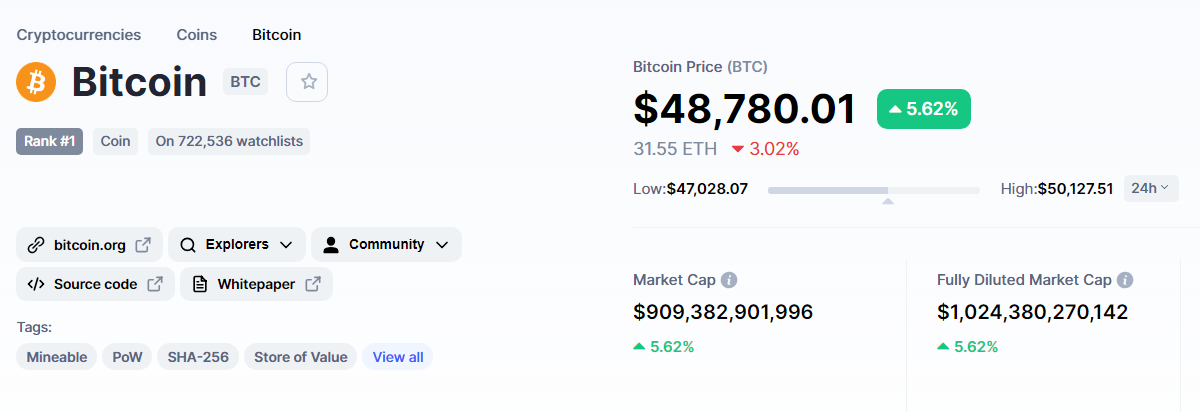Click the person icon in Community
Viewport: 1200px width, 412px height.
331,244
